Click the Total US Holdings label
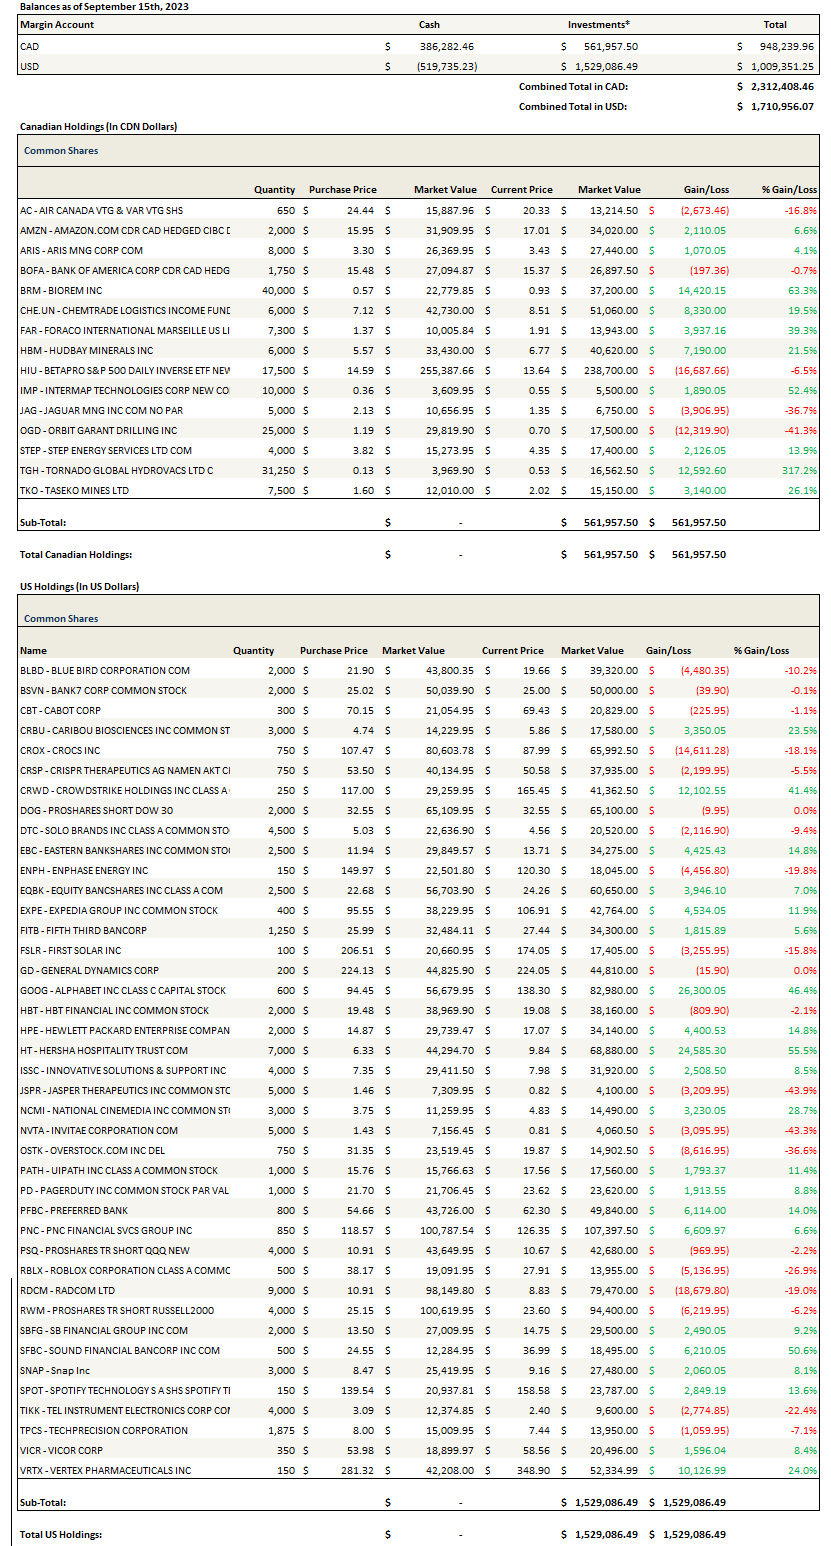The width and height of the screenshot is (831, 1546). point(61,1535)
